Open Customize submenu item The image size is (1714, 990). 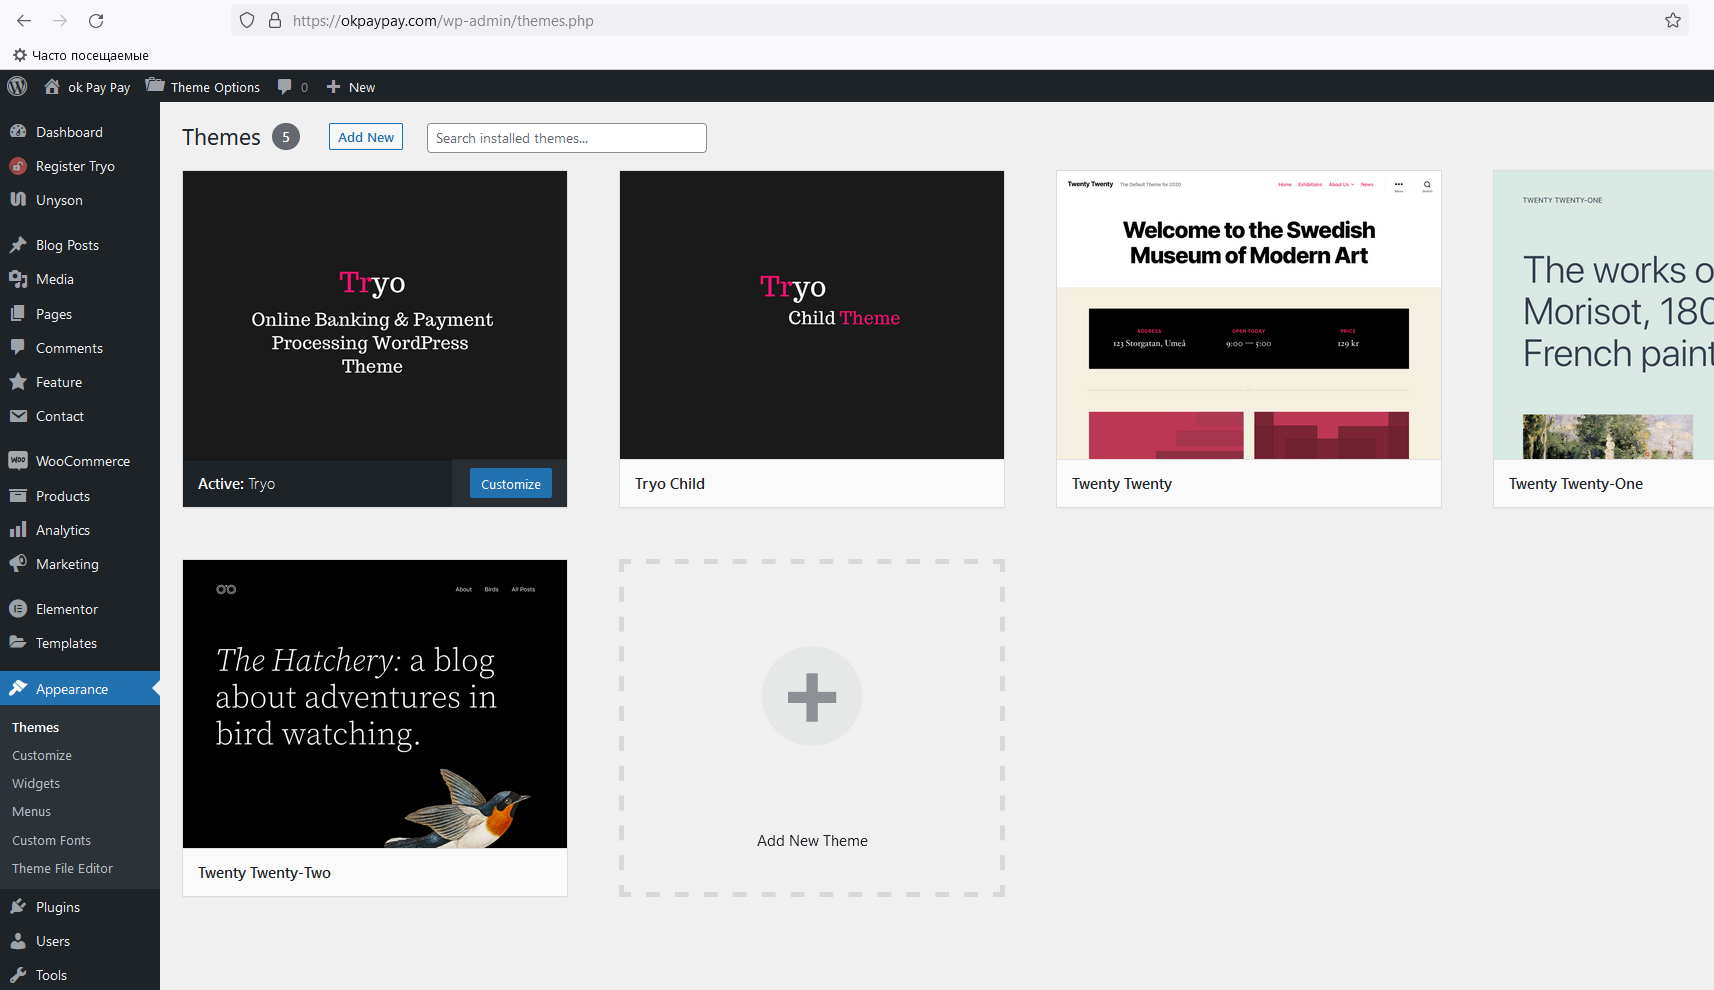point(42,755)
